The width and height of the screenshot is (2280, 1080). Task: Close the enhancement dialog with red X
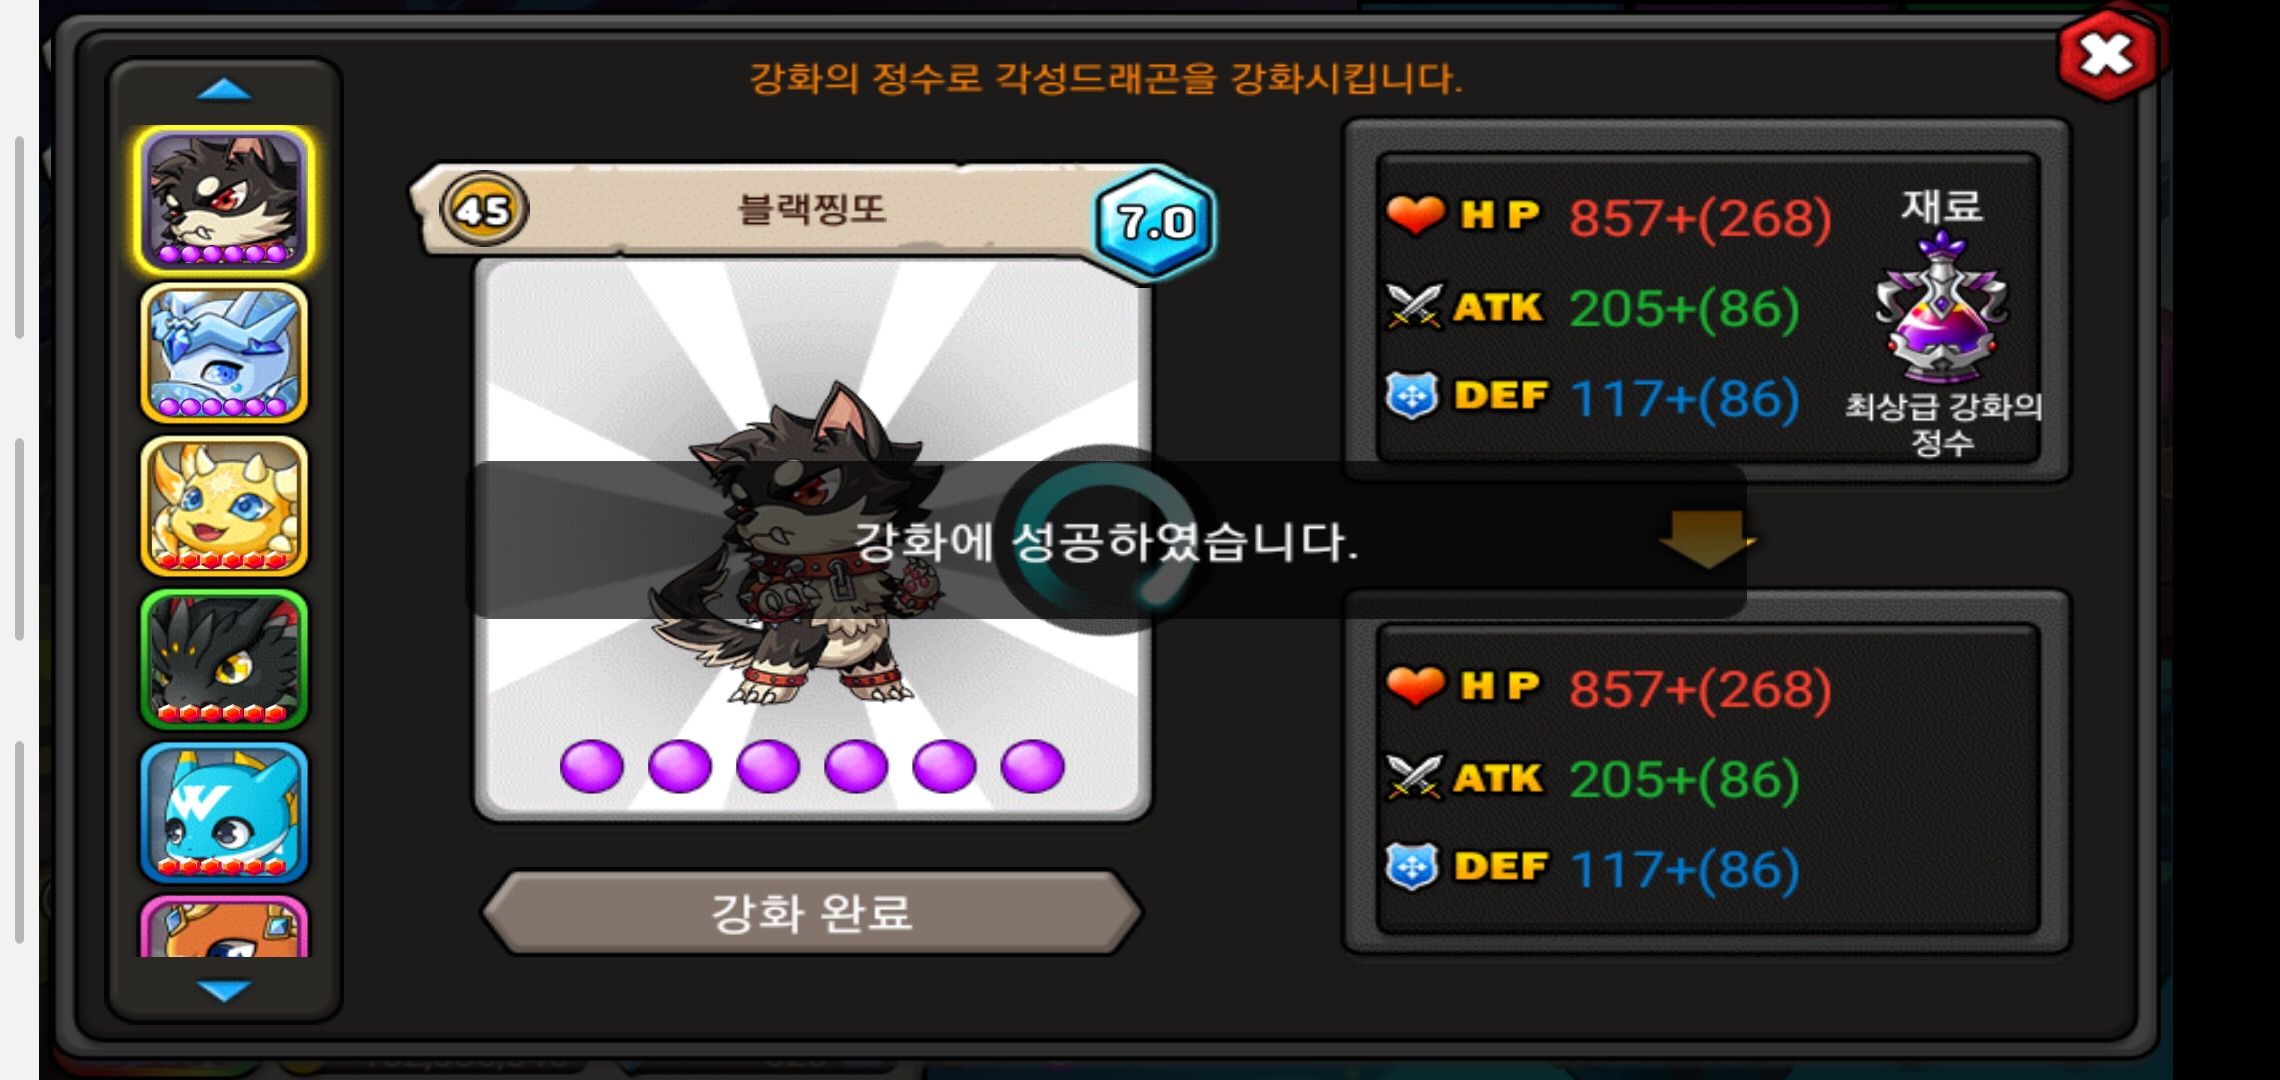(x=2107, y=55)
